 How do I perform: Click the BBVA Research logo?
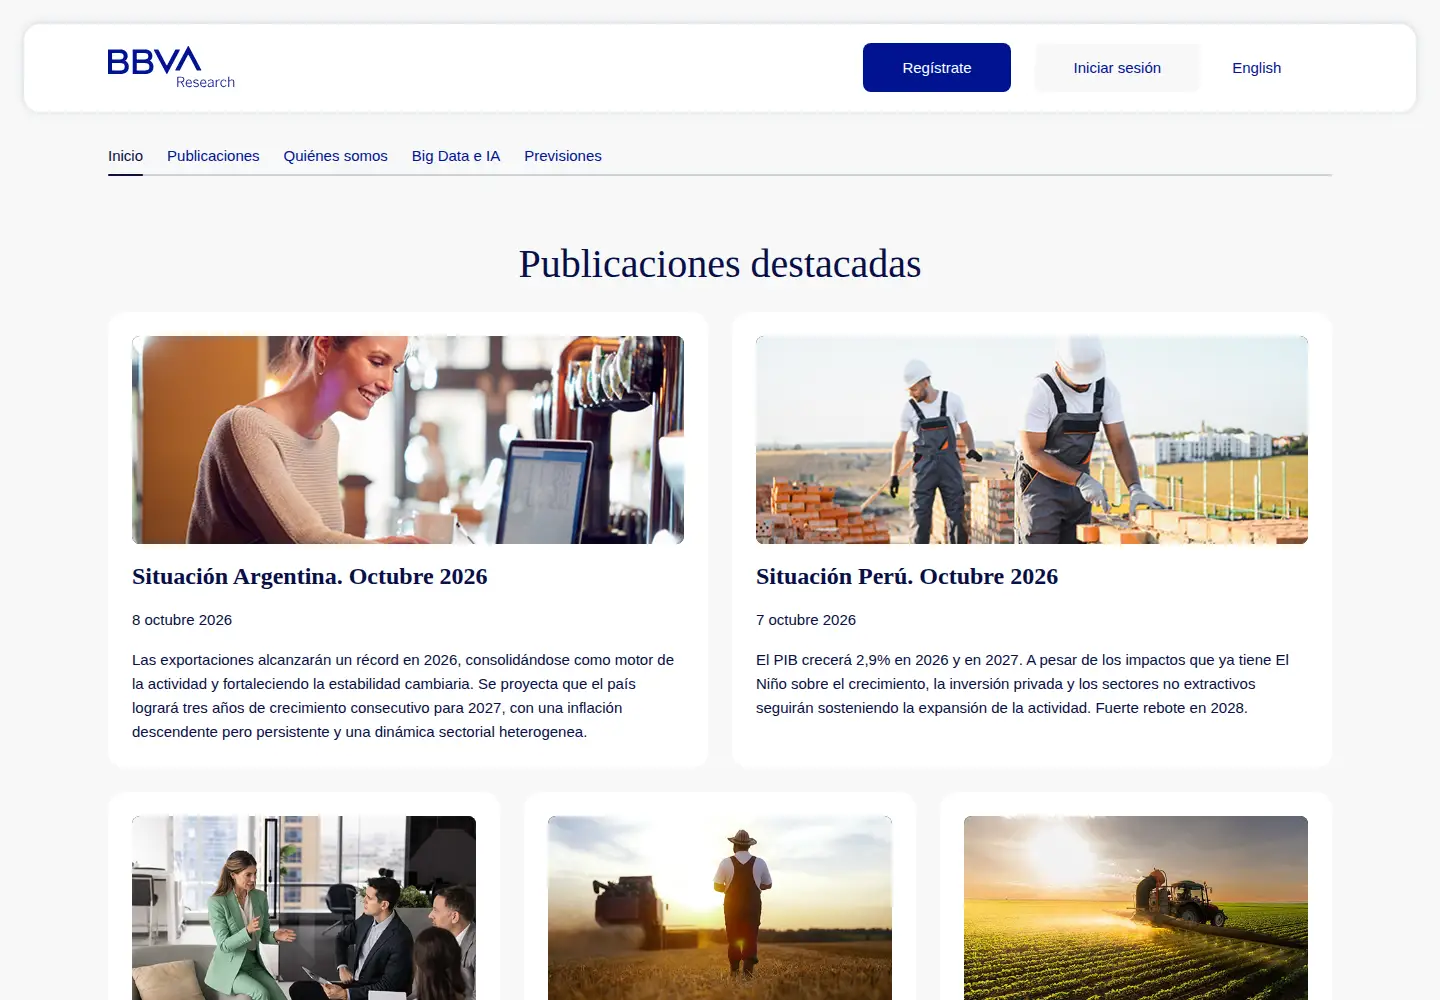tap(171, 68)
